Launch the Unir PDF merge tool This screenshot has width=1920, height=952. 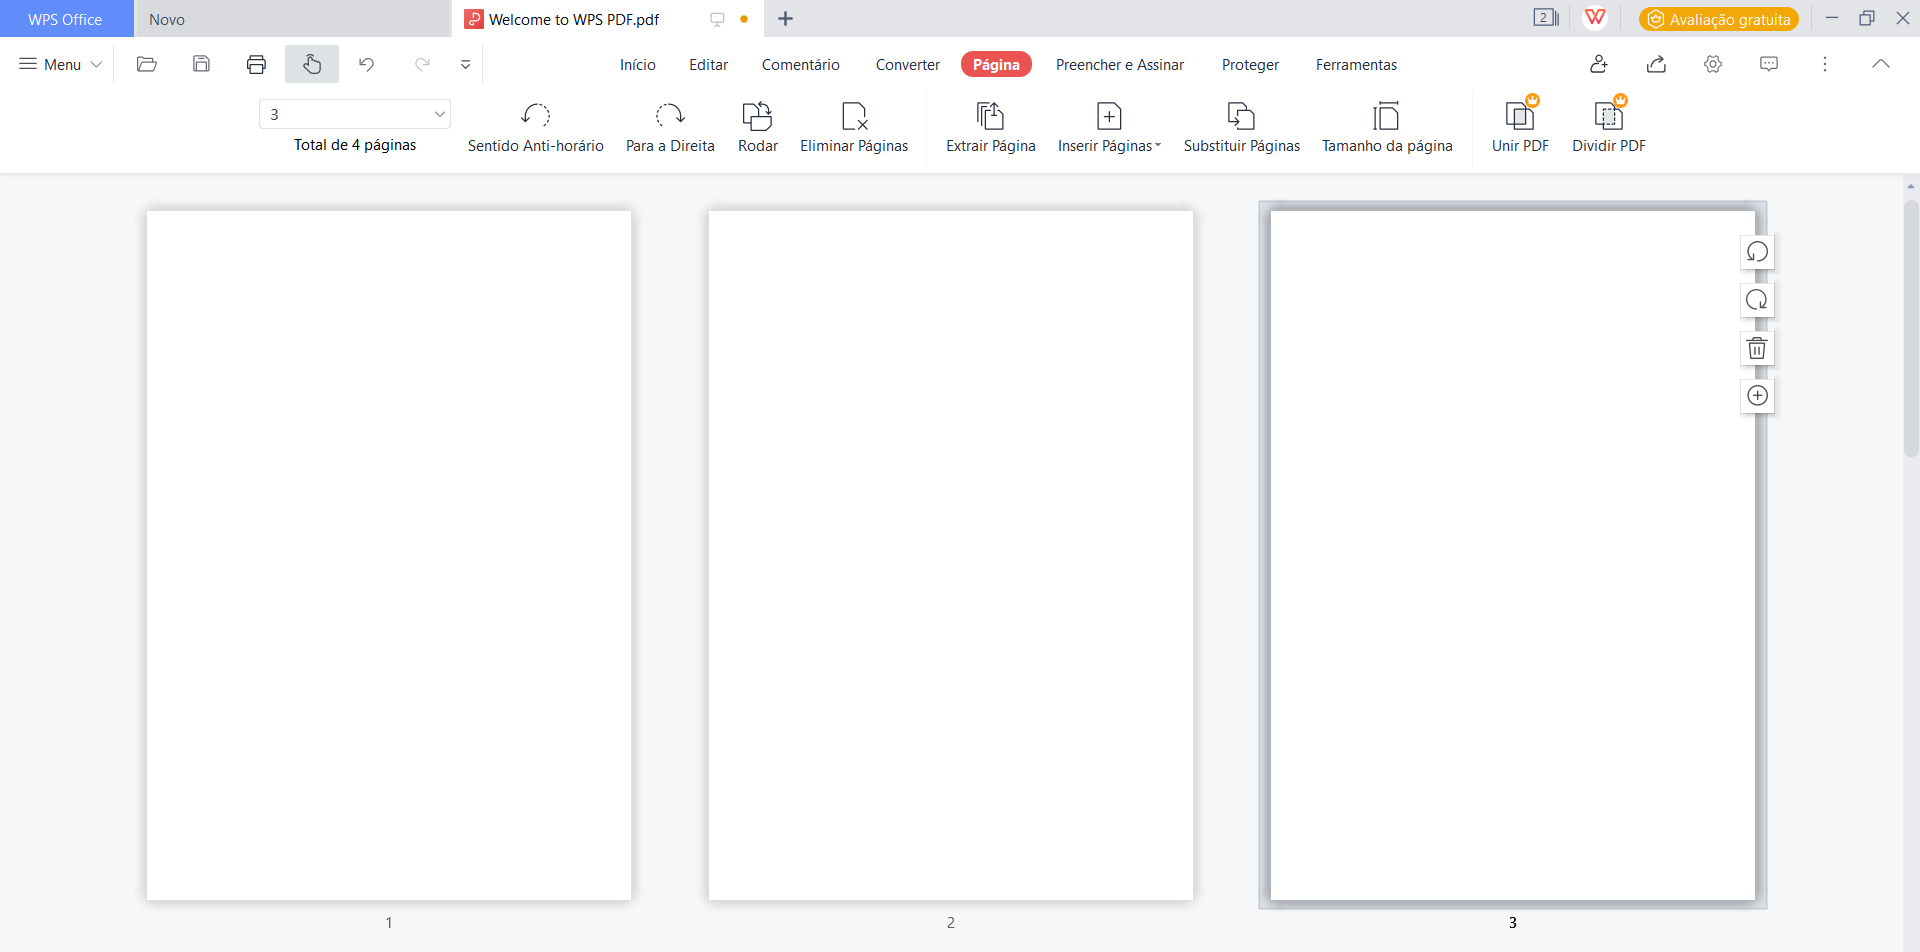coord(1519,127)
